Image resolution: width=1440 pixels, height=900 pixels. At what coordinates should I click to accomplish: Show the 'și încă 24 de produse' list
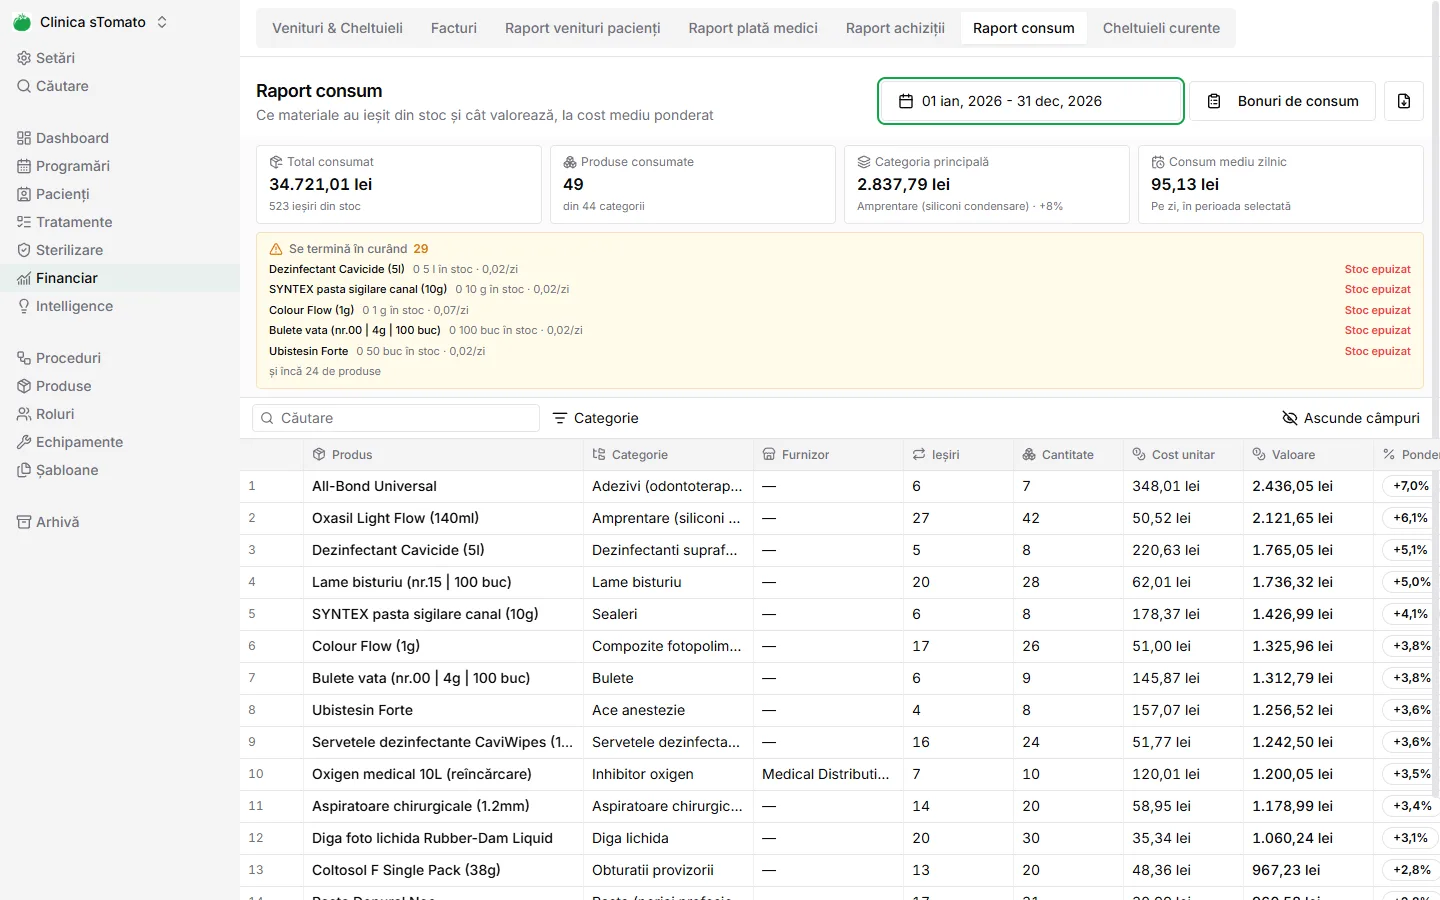point(325,371)
